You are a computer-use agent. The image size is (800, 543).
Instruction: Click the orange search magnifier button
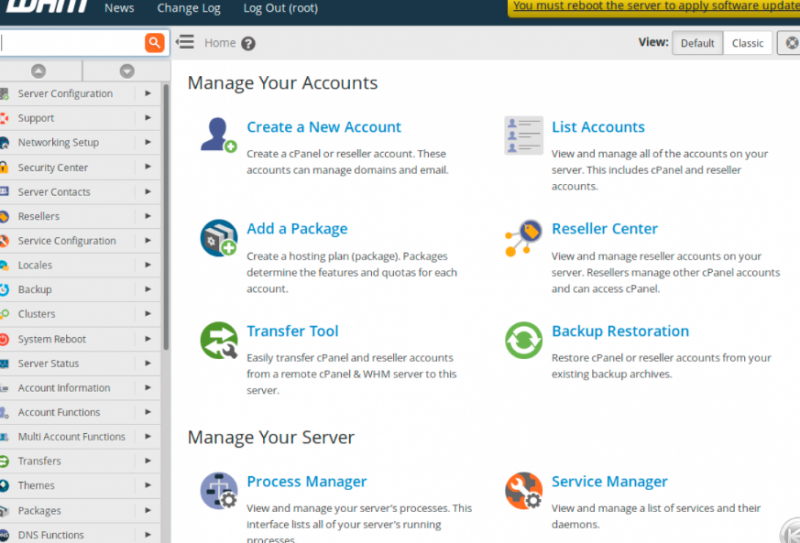click(154, 43)
